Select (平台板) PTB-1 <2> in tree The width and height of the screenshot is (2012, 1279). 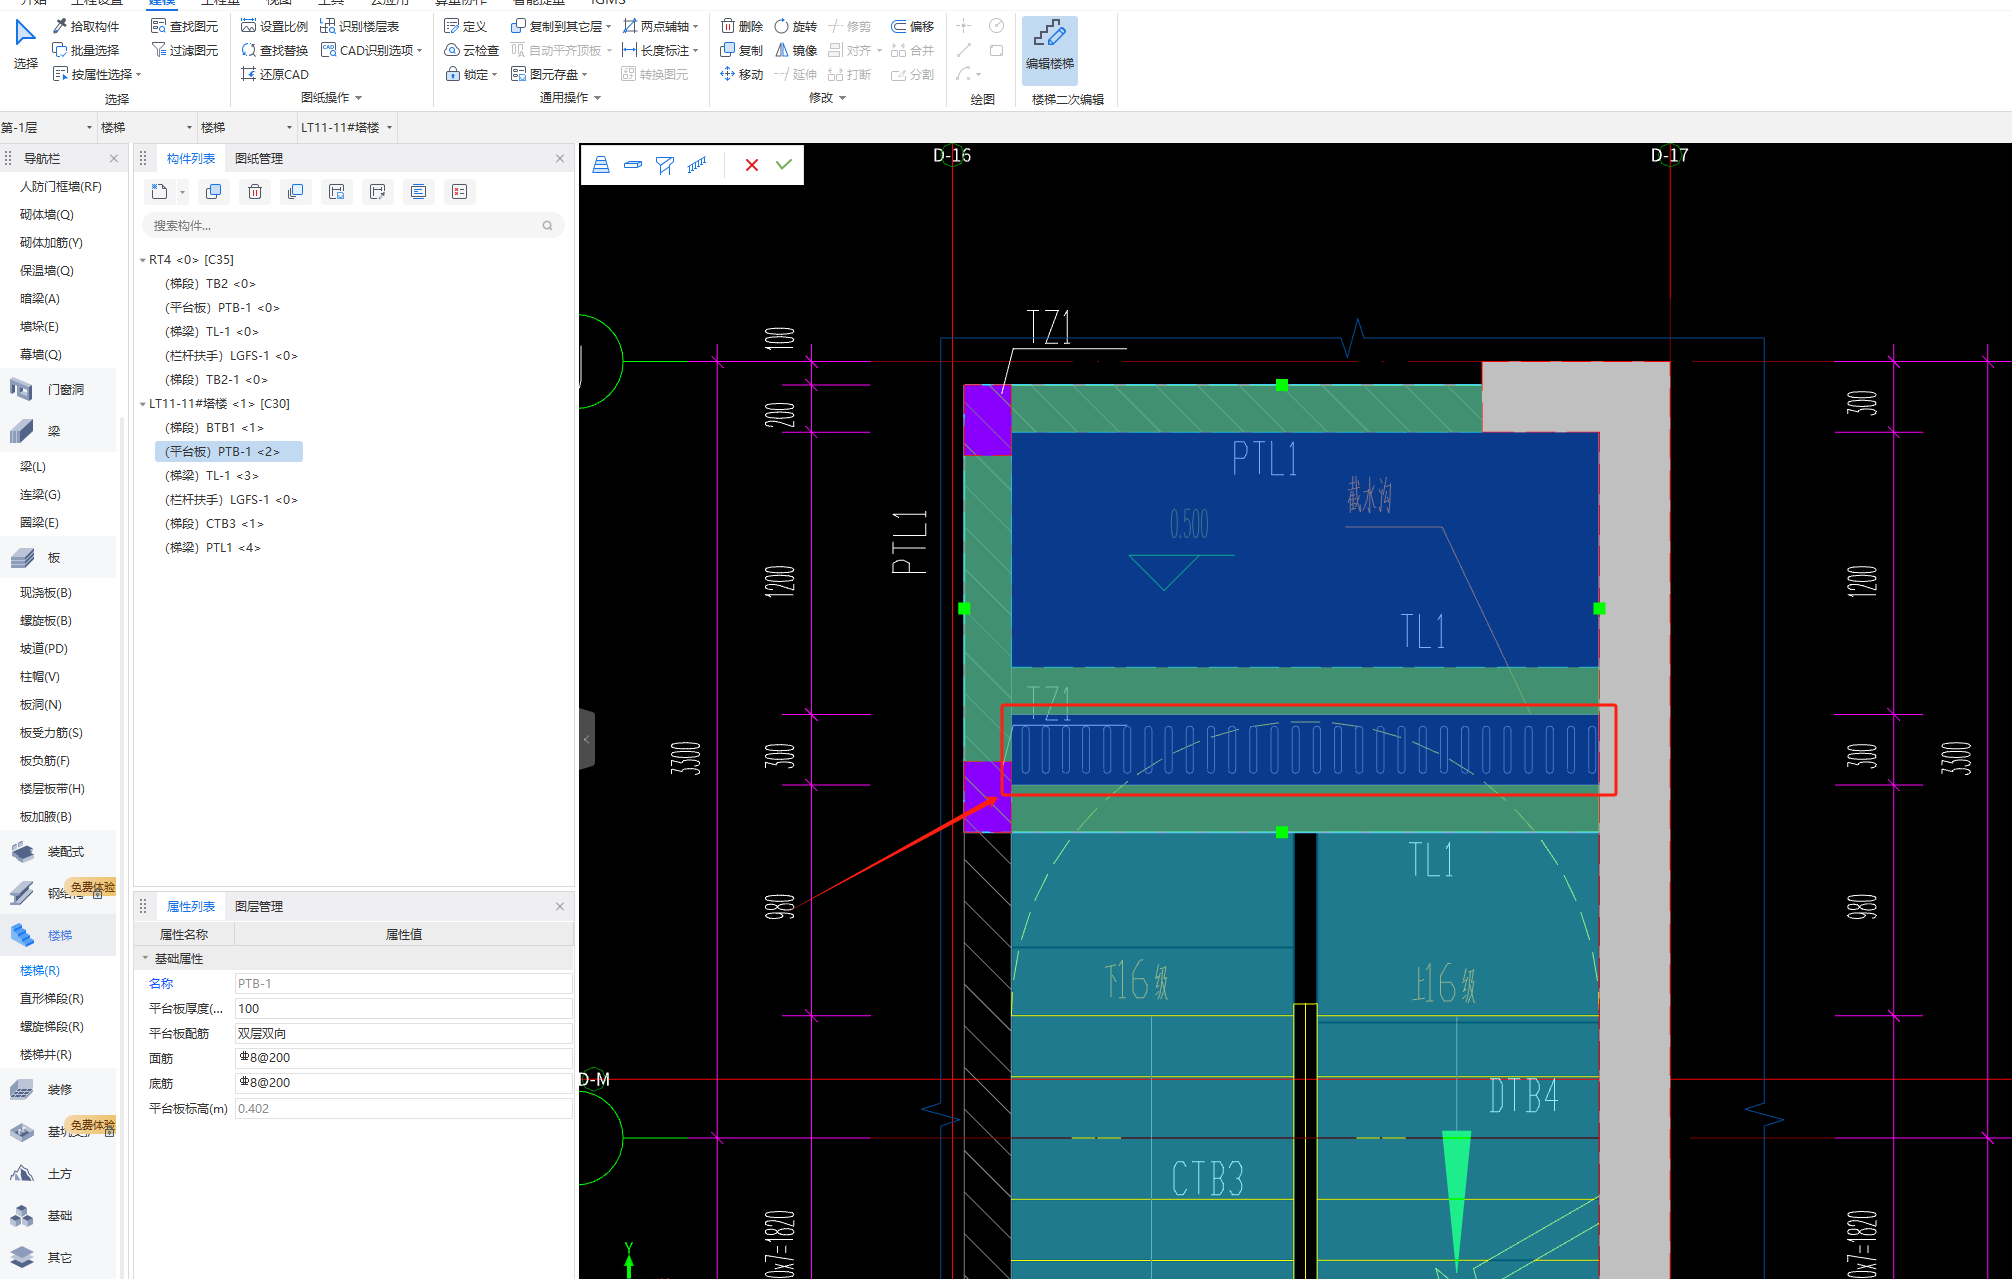tap(228, 452)
